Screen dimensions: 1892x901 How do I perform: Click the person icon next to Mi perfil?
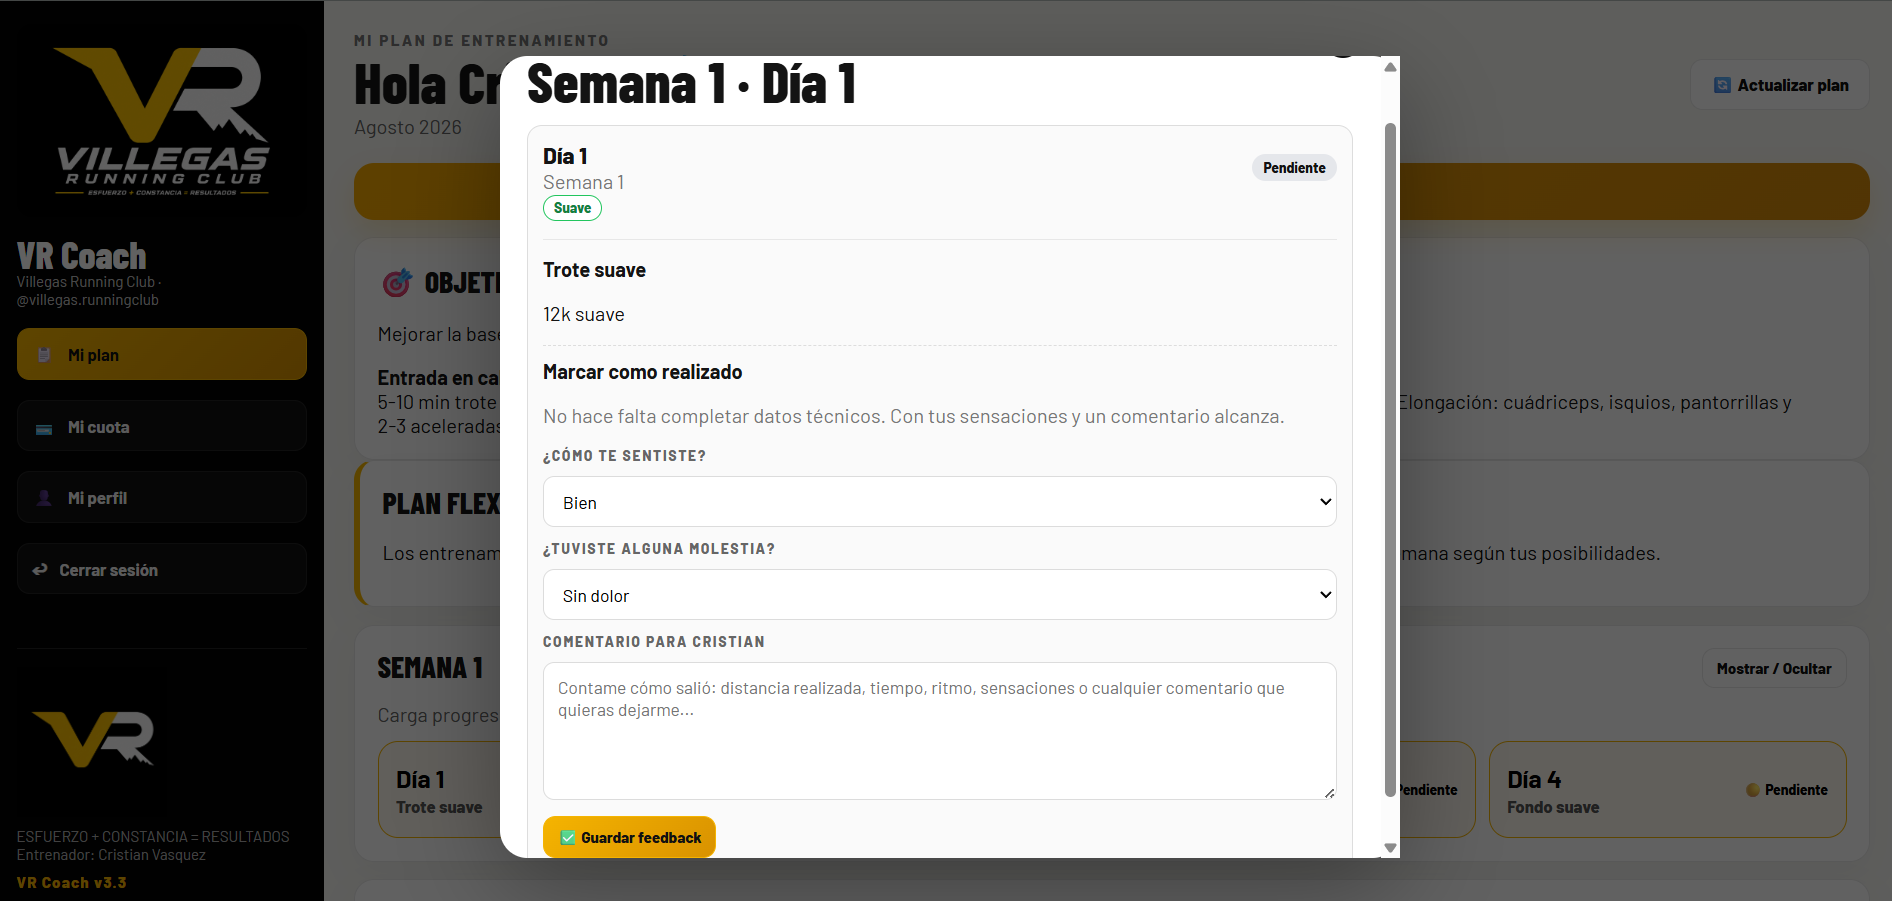point(44,498)
